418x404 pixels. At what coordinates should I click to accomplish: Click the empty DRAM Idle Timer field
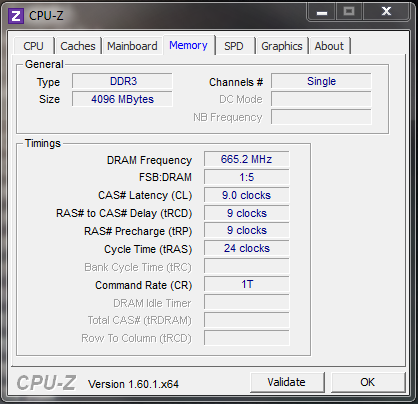tap(247, 302)
